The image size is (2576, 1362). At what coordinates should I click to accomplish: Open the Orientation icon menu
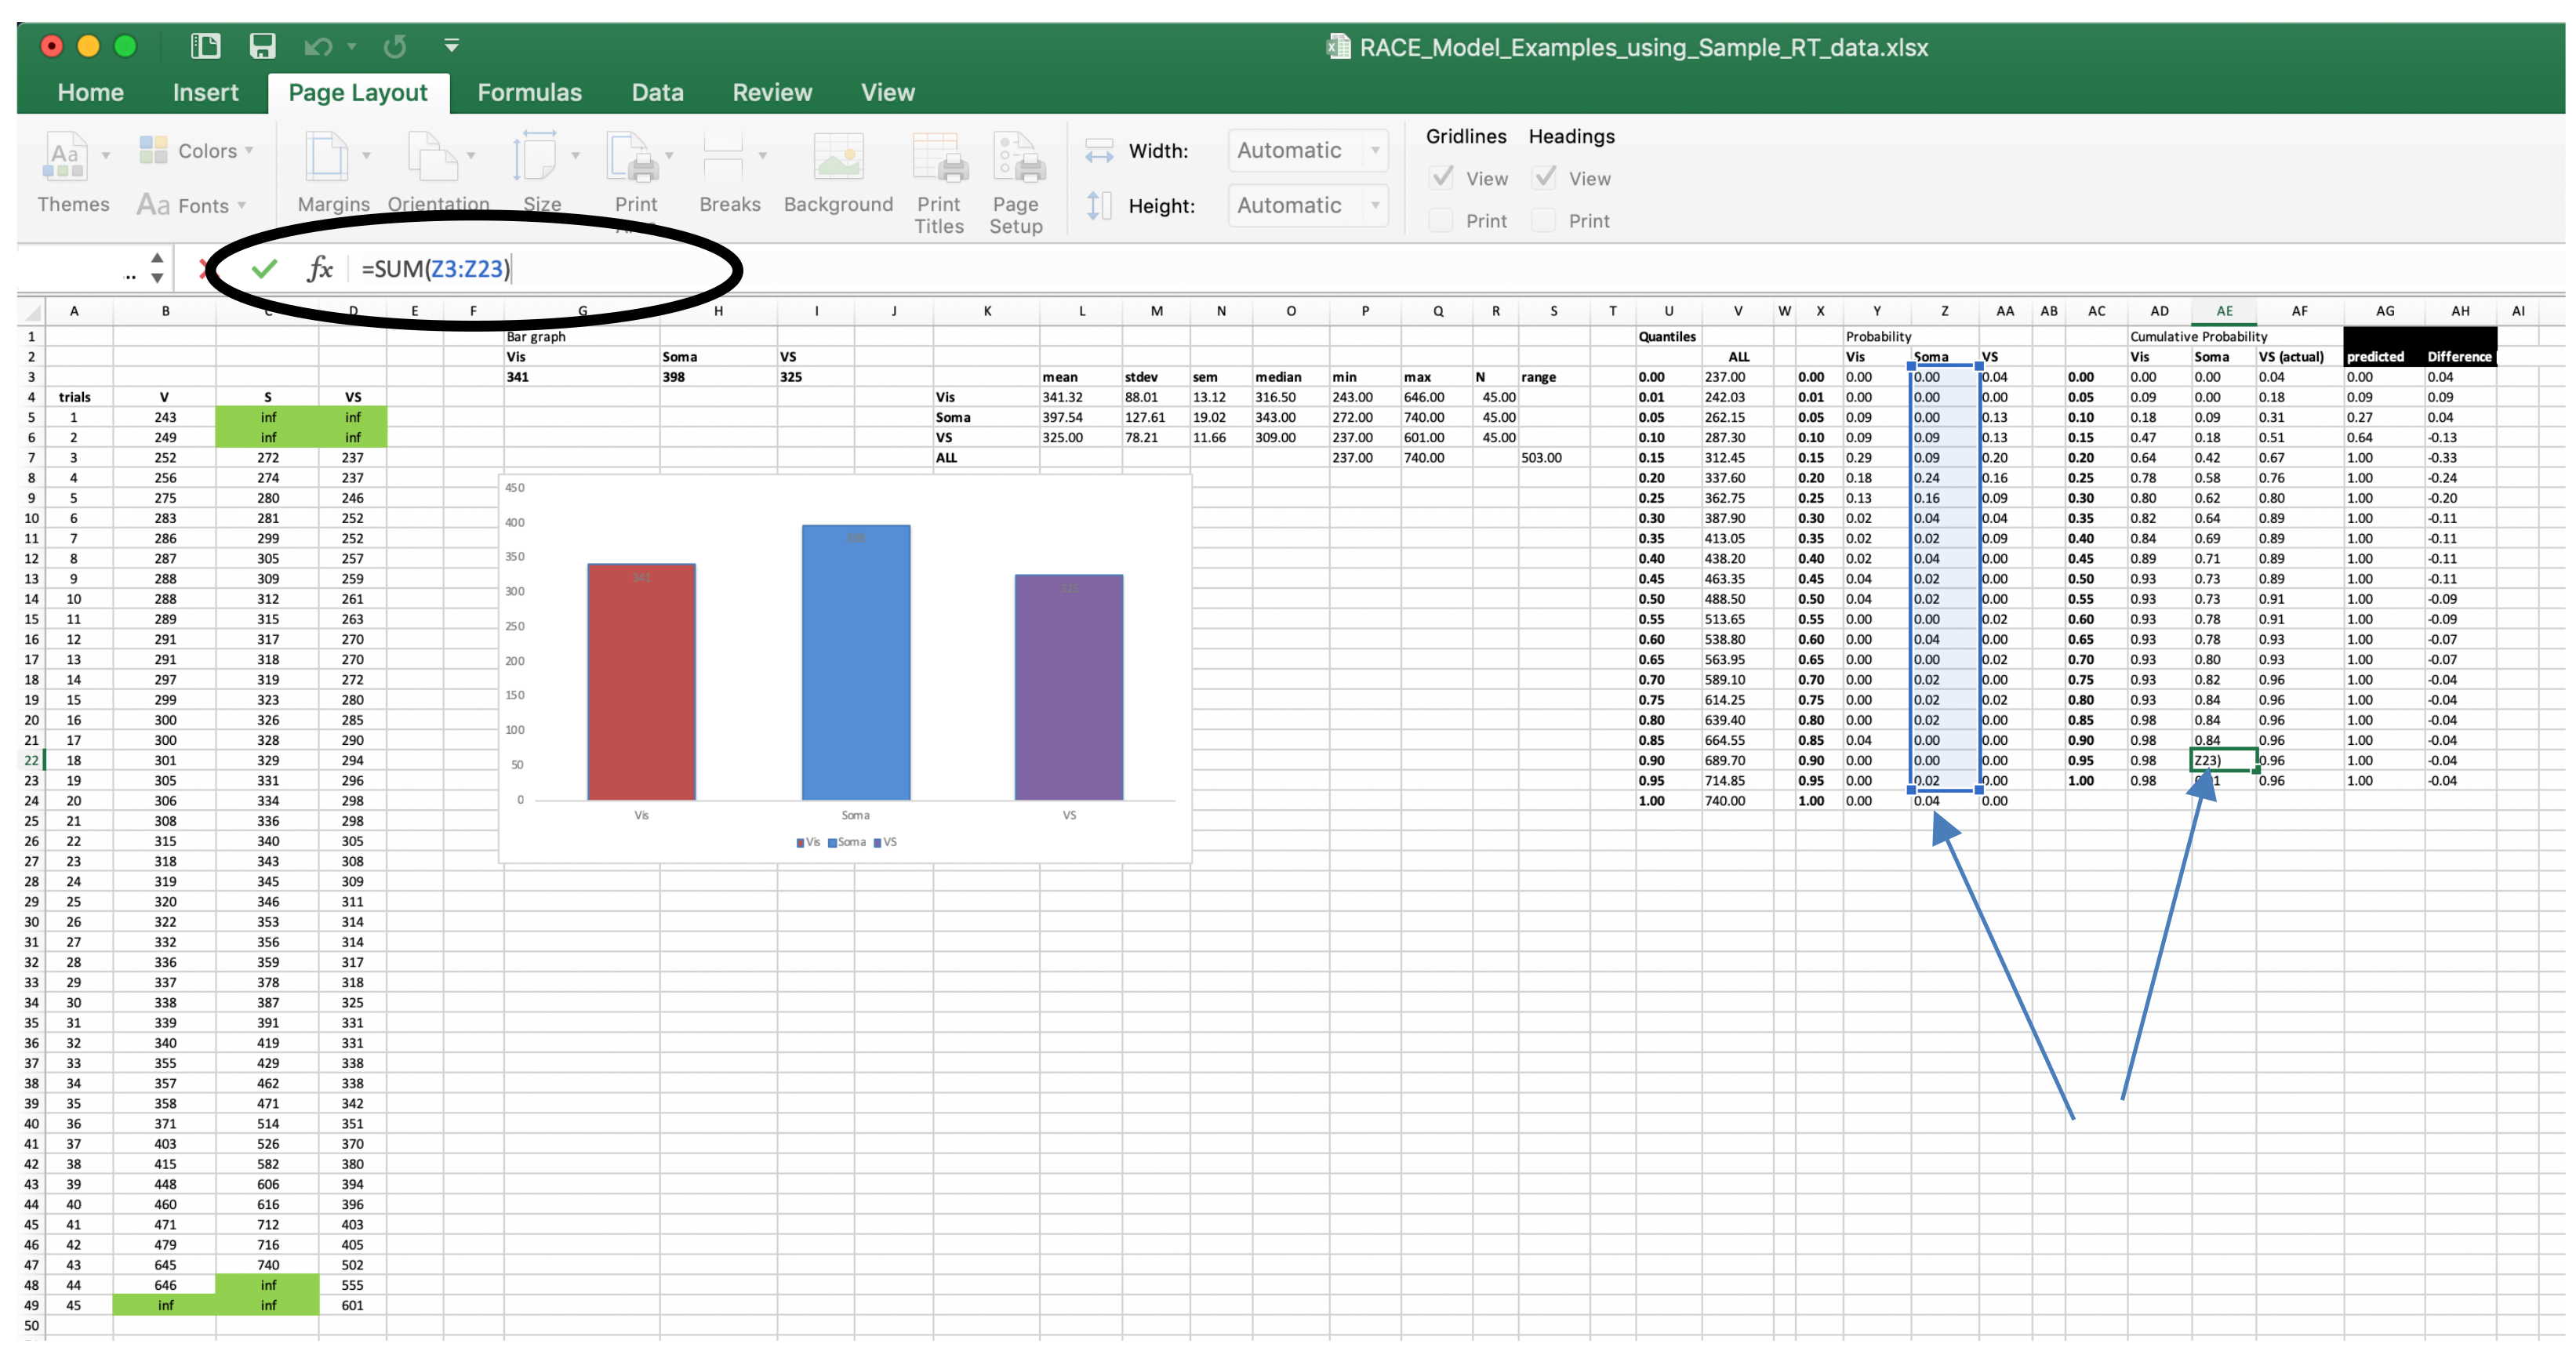click(x=431, y=158)
